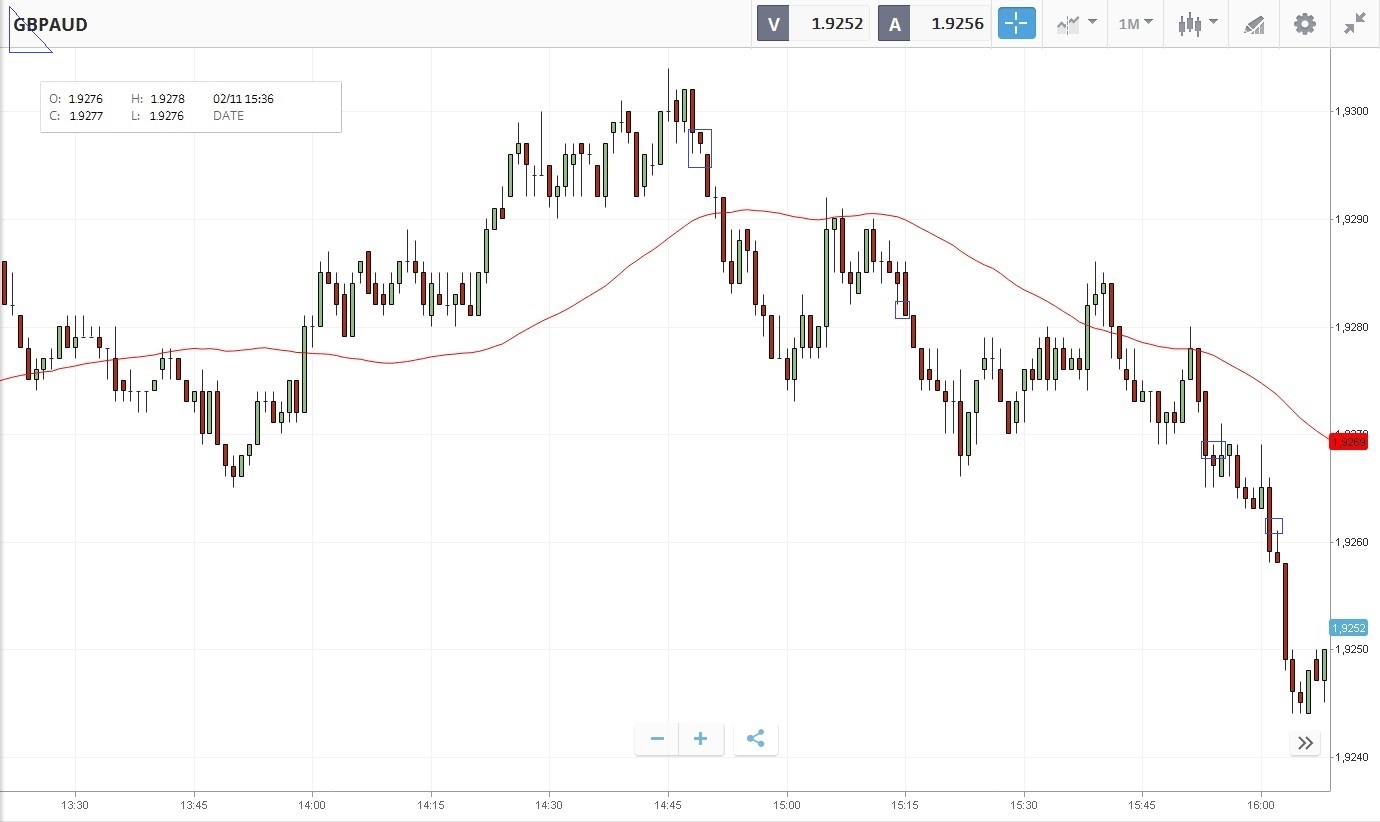Zoom out with the minus button
The height and width of the screenshot is (822, 1380).
tap(657, 739)
